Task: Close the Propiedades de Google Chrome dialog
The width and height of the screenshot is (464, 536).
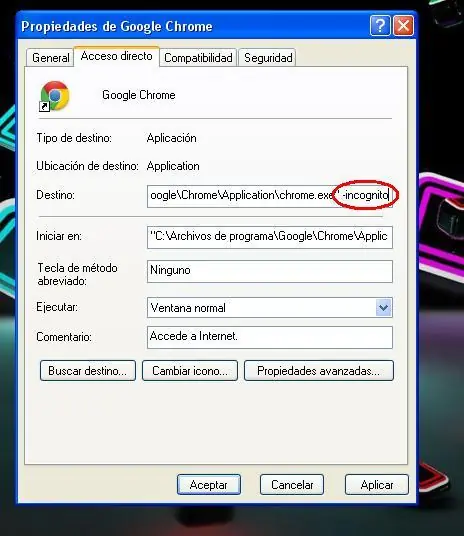Action: point(403,26)
